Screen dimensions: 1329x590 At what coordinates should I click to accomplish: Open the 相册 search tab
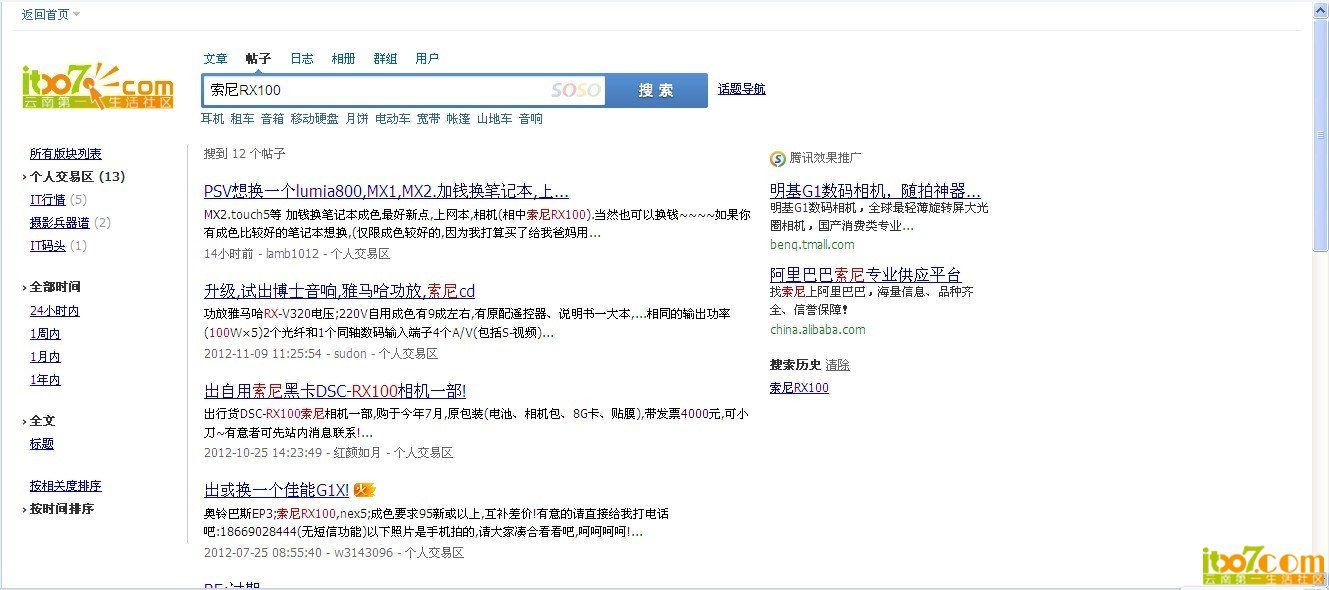(x=343, y=59)
